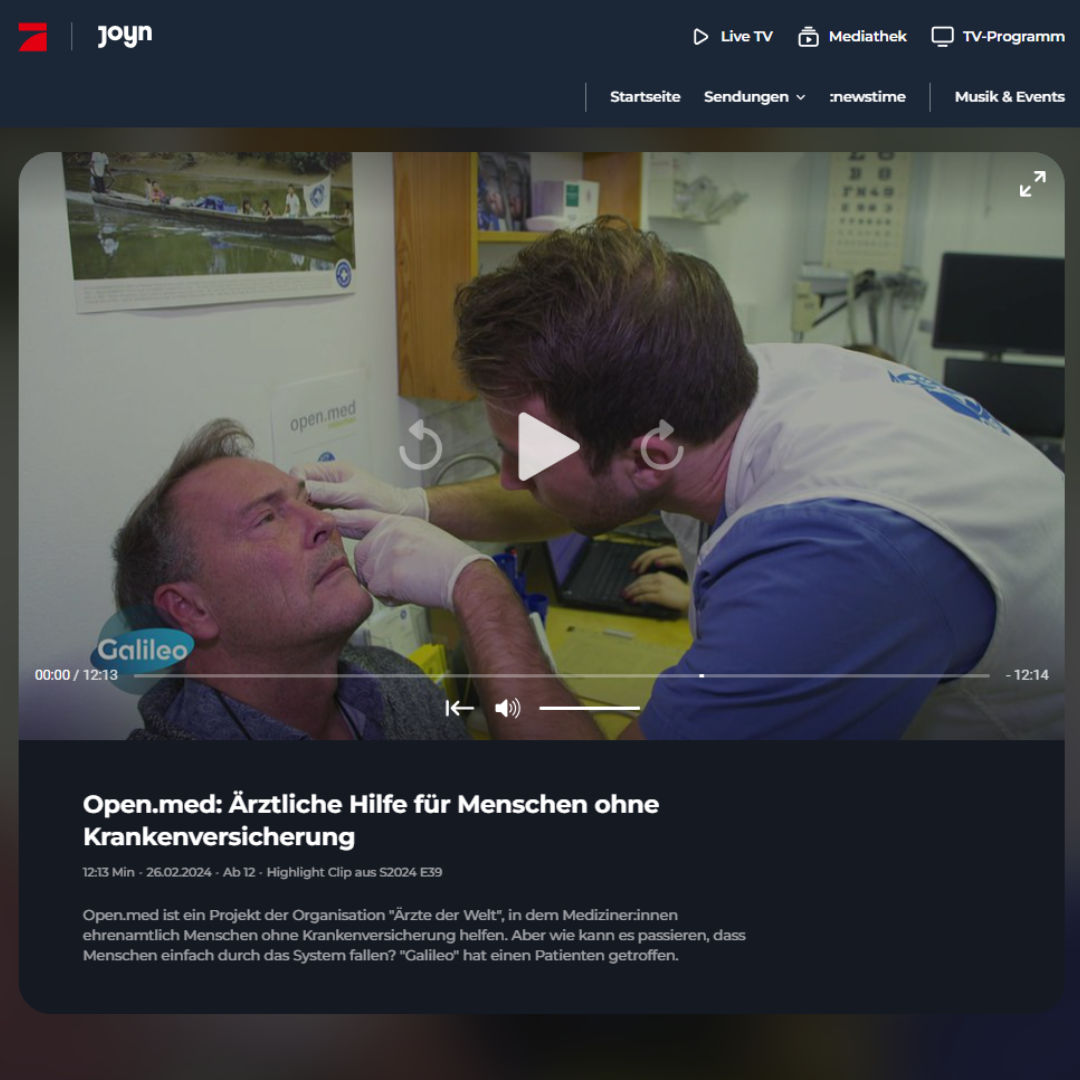Go to the Mediathek section
This screenshot has width=1080, height=1080.
coord(852,37)
